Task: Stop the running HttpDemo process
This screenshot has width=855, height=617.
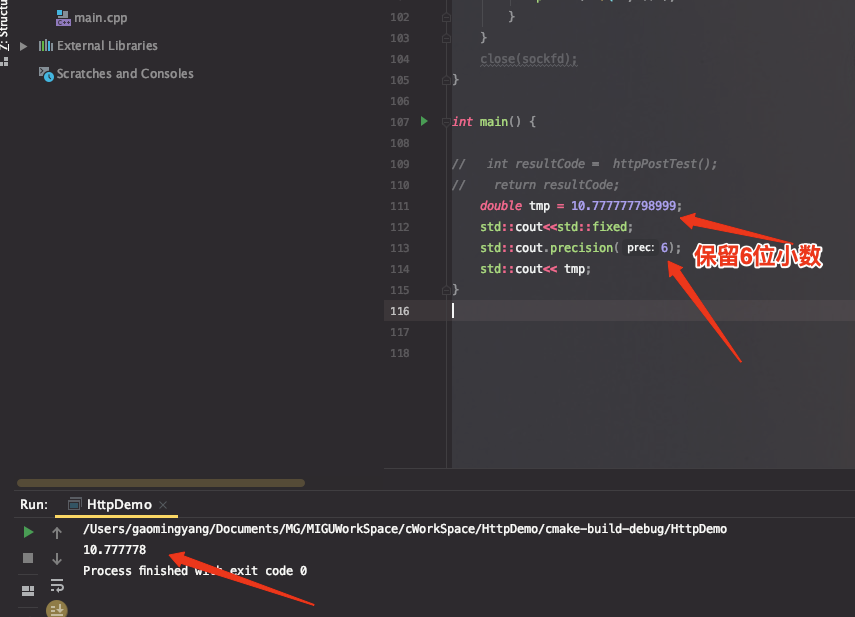Action: point(28,558)
